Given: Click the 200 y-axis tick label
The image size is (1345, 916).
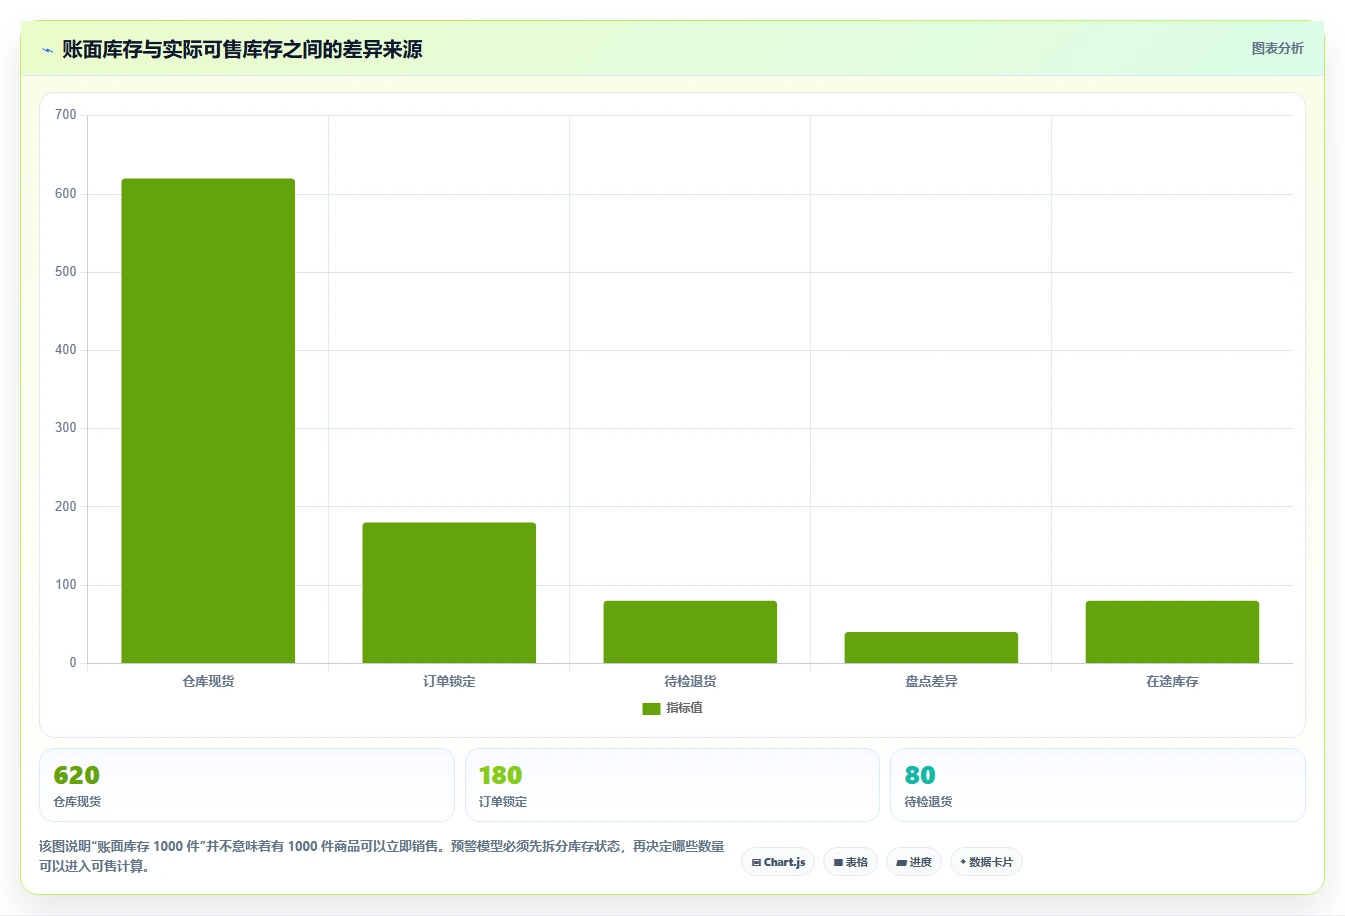Looking at the screenshot, I should 66,507.
